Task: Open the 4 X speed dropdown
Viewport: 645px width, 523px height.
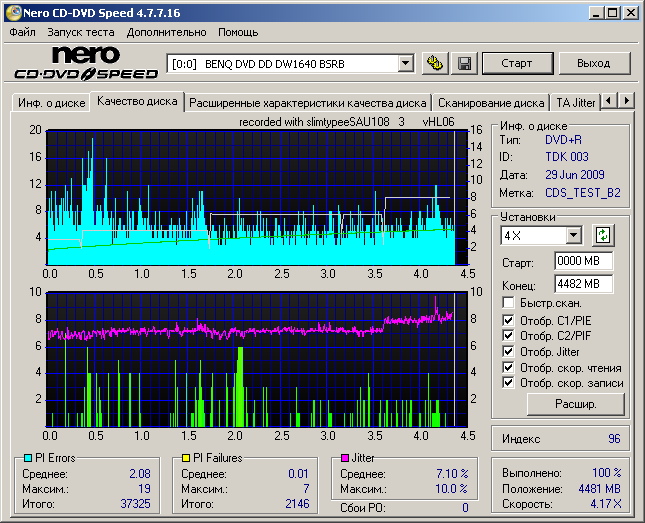Action: click(573, 235)
